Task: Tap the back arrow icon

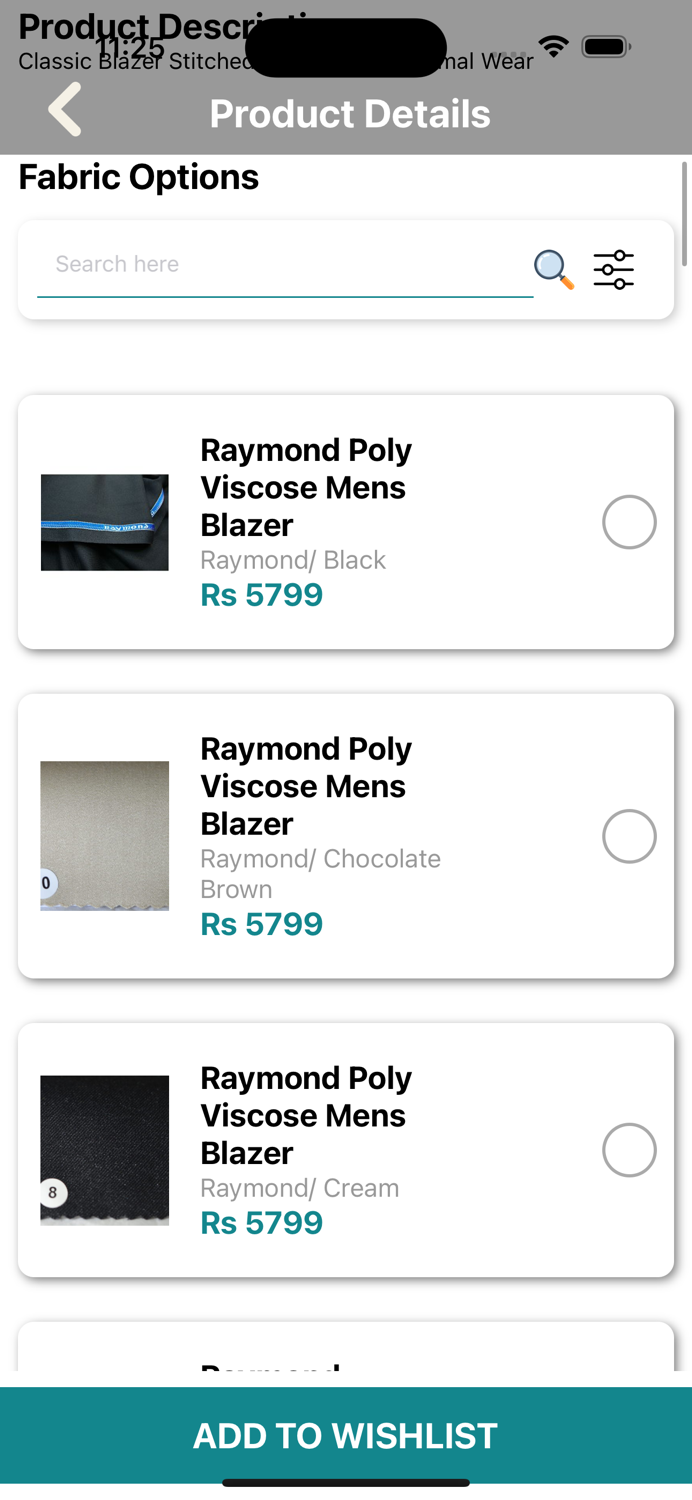Action: click(65, 109)
